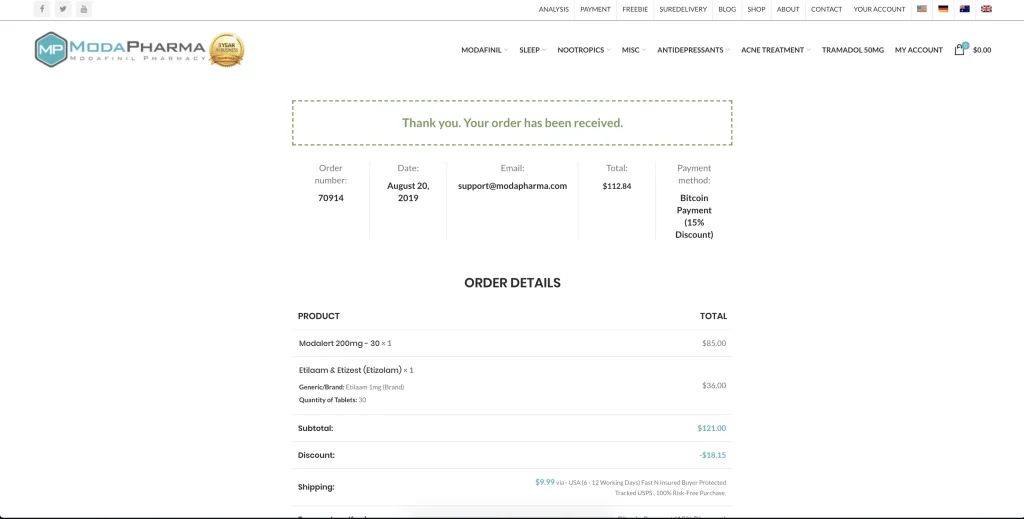The height and width of the screenshot is (519, 1024).
Task: Click the 3 Year in Business badge
Action: (x=226, y=49)
